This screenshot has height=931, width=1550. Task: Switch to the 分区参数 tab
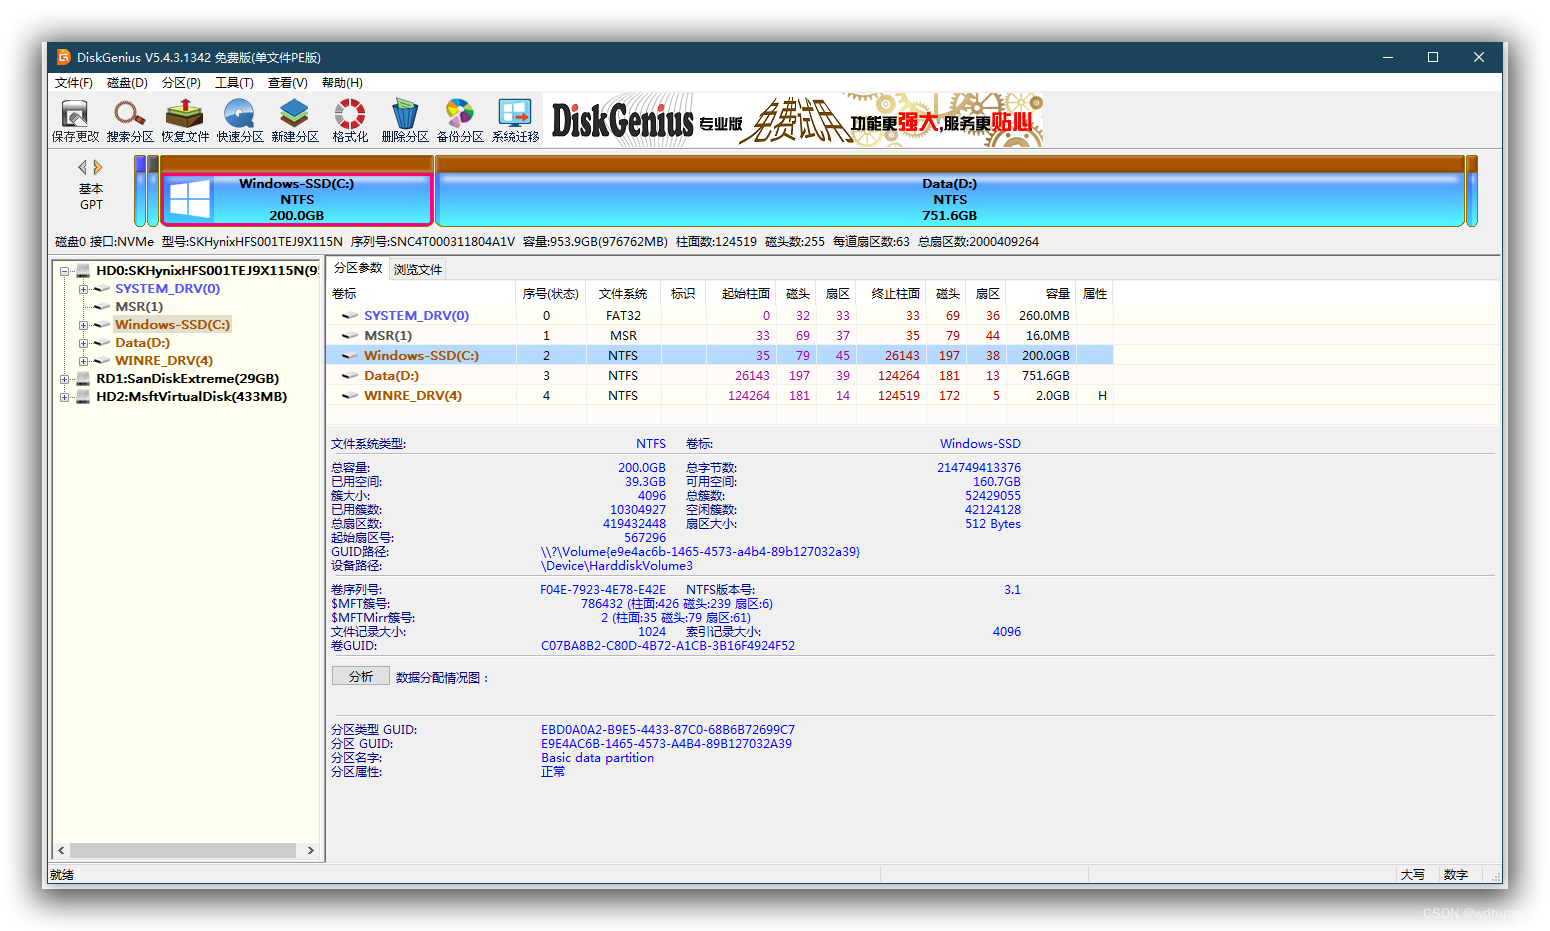358,268
